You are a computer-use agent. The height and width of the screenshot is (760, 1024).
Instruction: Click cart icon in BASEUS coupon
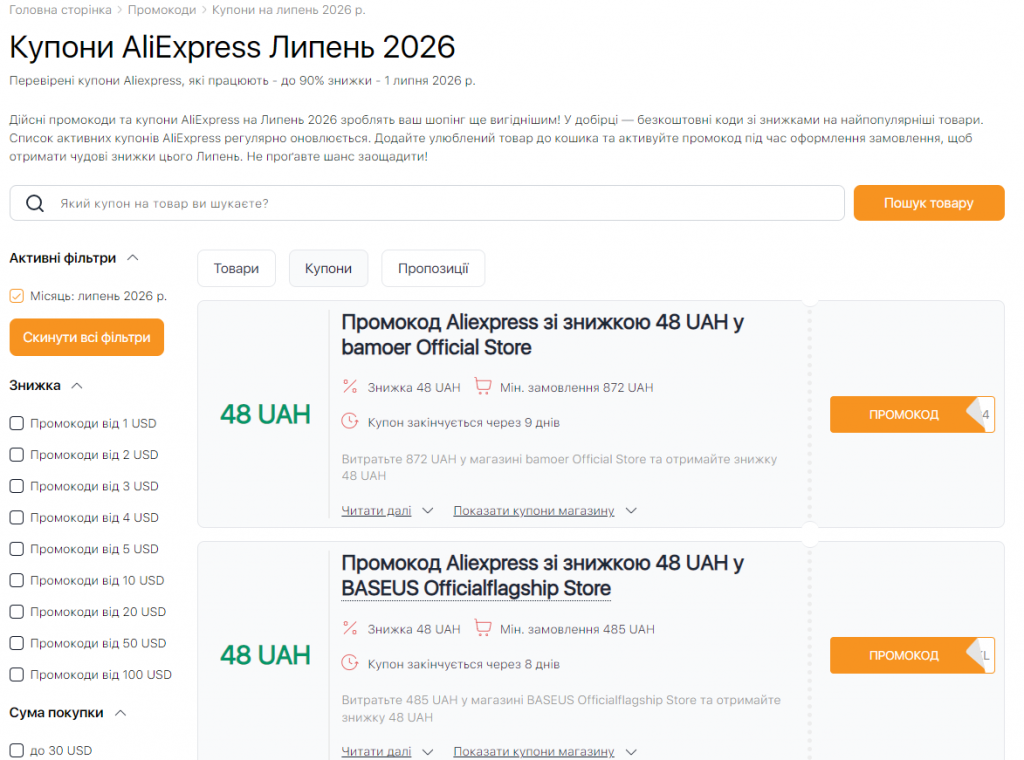[x=483, y=628]
